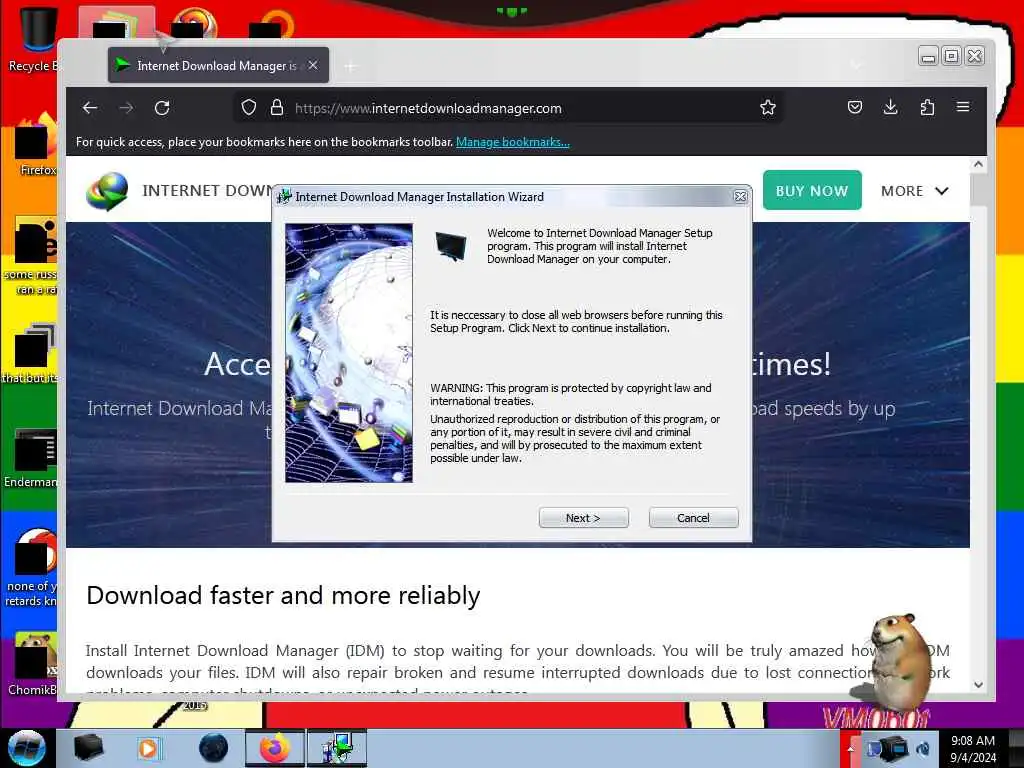
Task: Open the Save to Pocket icon
Action: click(x=854, y=107)
